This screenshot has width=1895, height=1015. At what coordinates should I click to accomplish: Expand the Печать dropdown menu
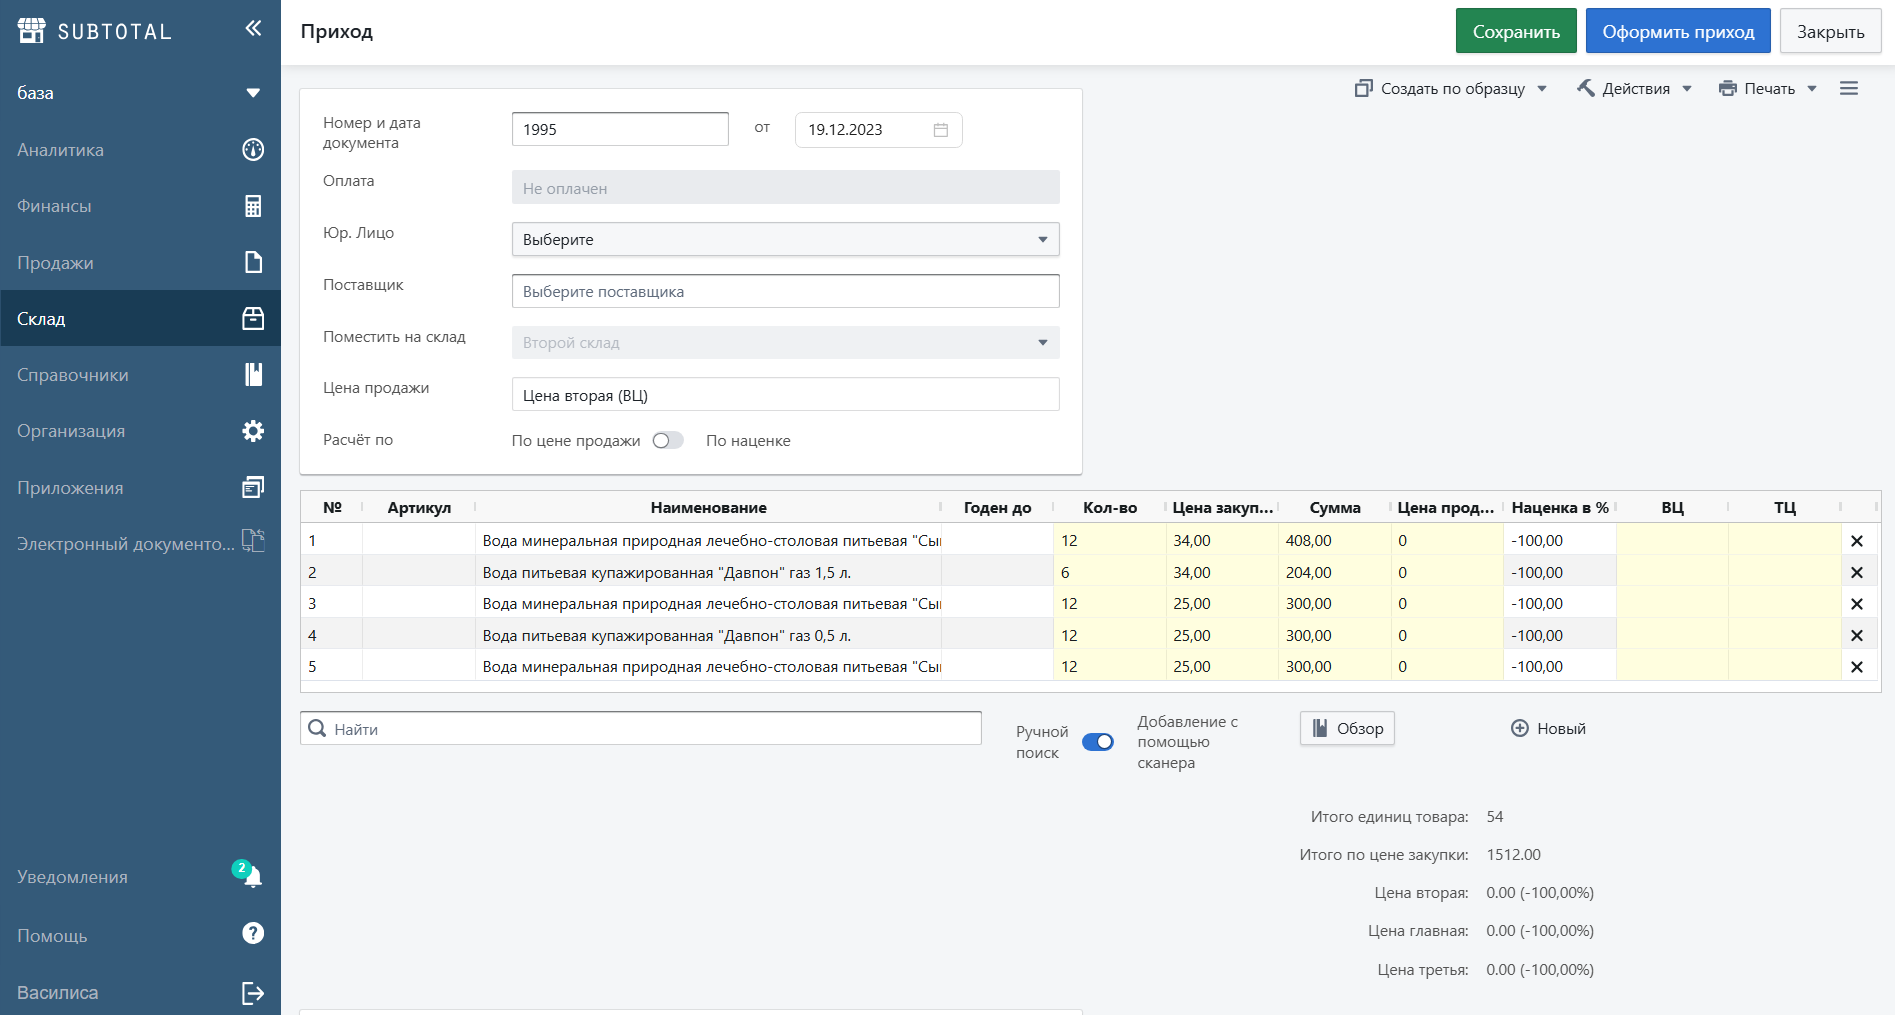[x=1767, y=89]
